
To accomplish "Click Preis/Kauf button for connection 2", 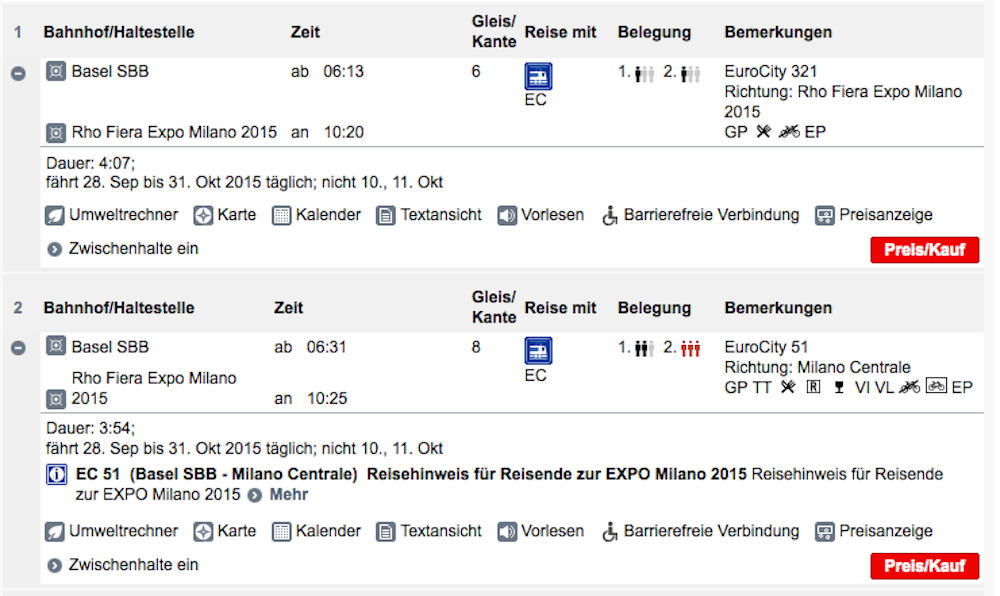I will (925, 566).
